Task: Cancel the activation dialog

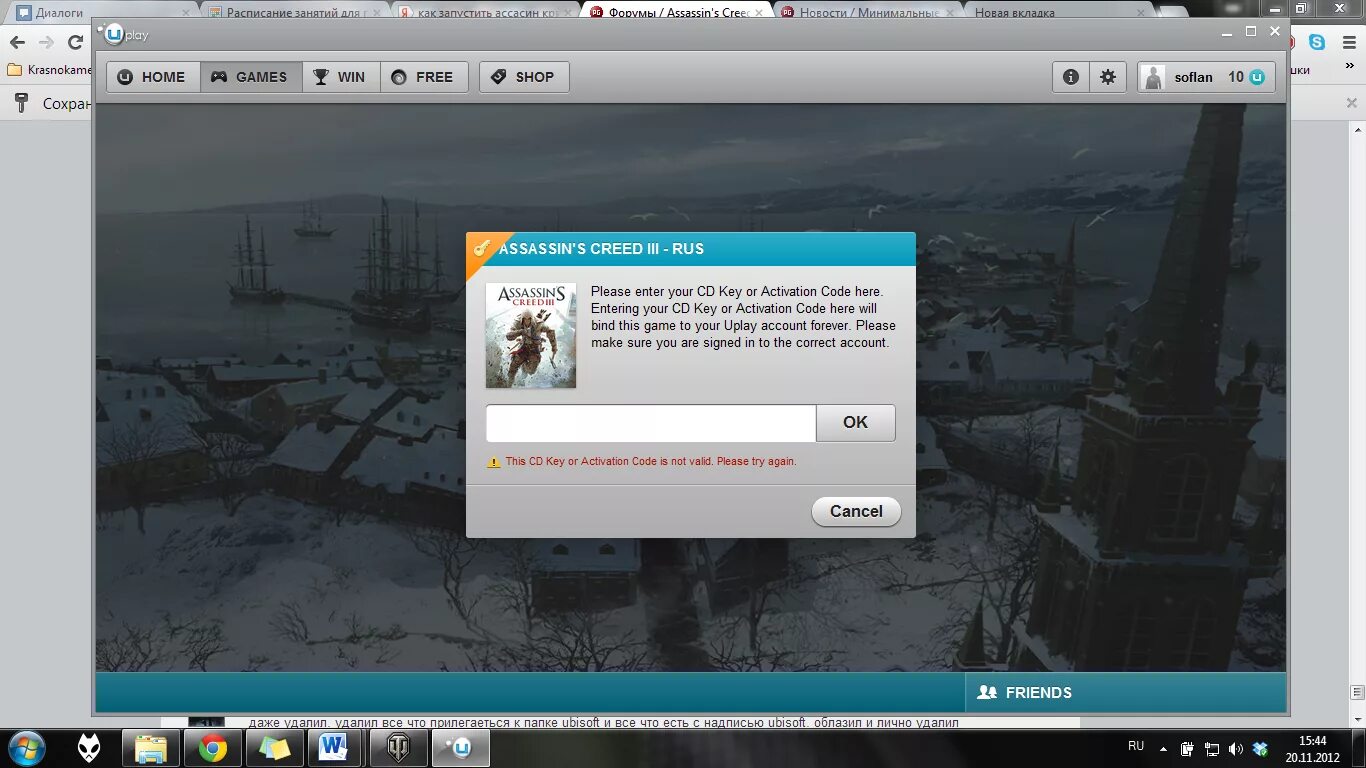Action: pyautogui.click(x=856, y=511)
